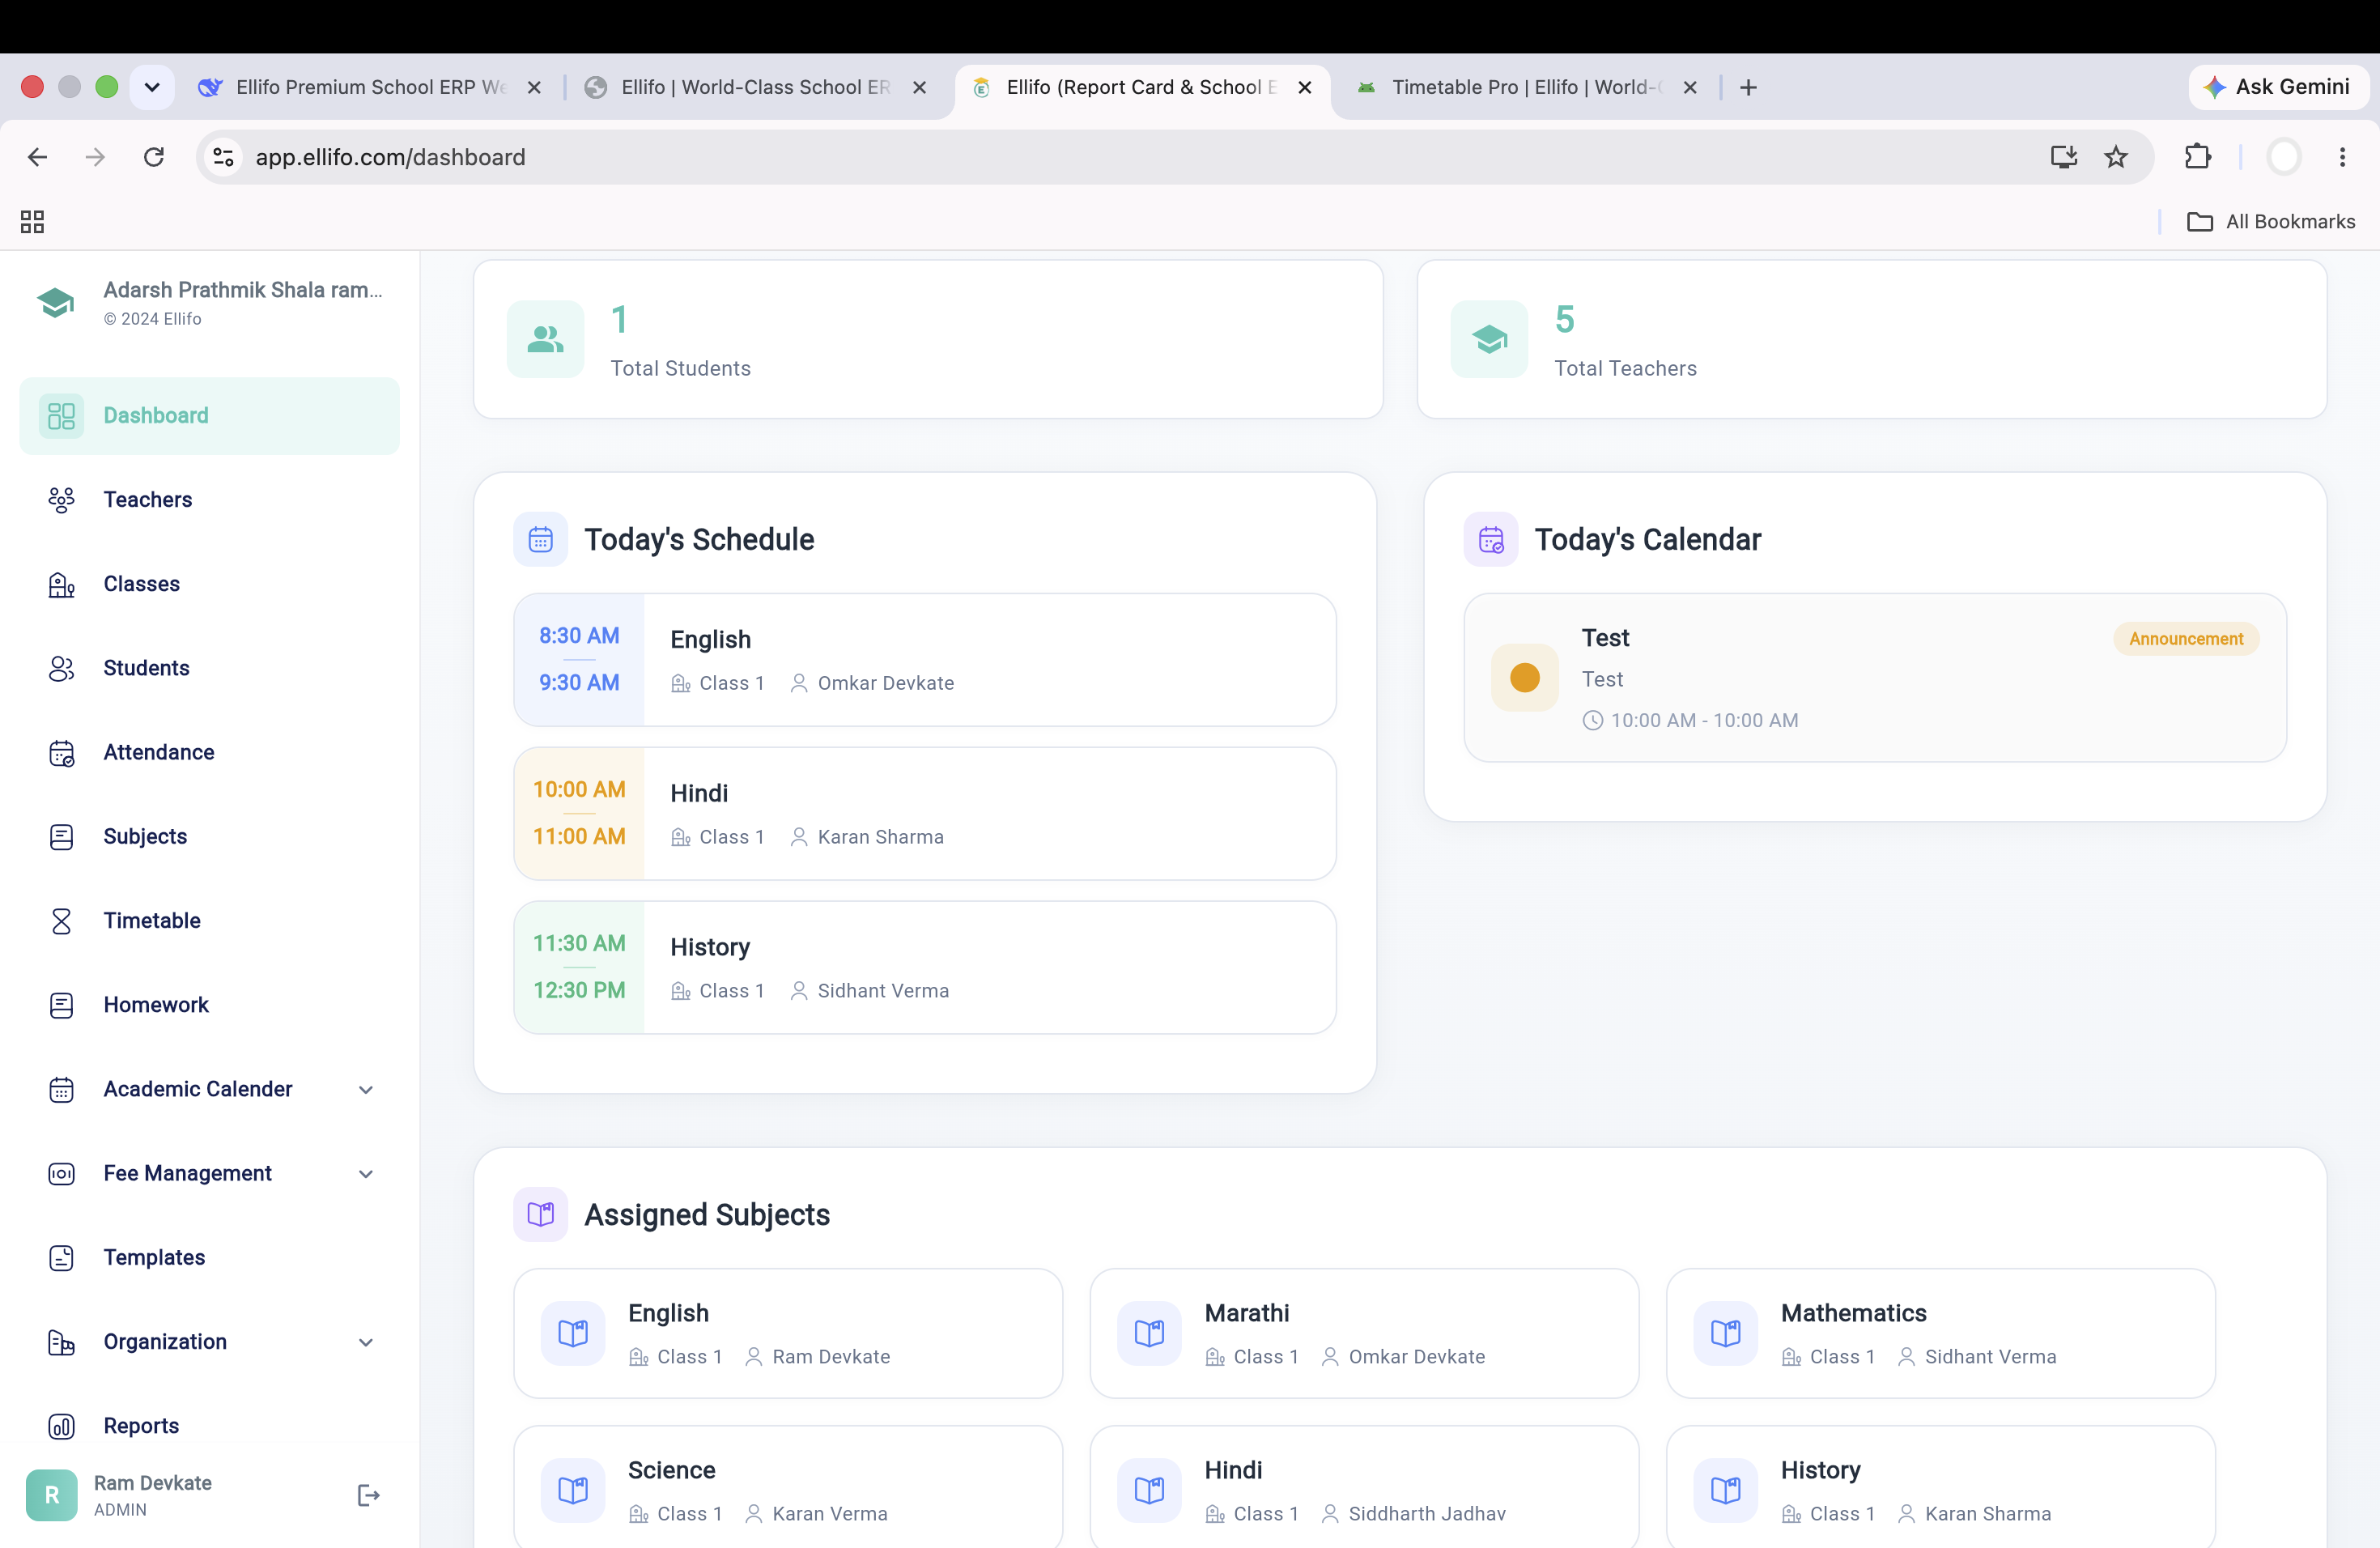
Task: Click the Ask Gemini button
Action: tap(2278, 87)
